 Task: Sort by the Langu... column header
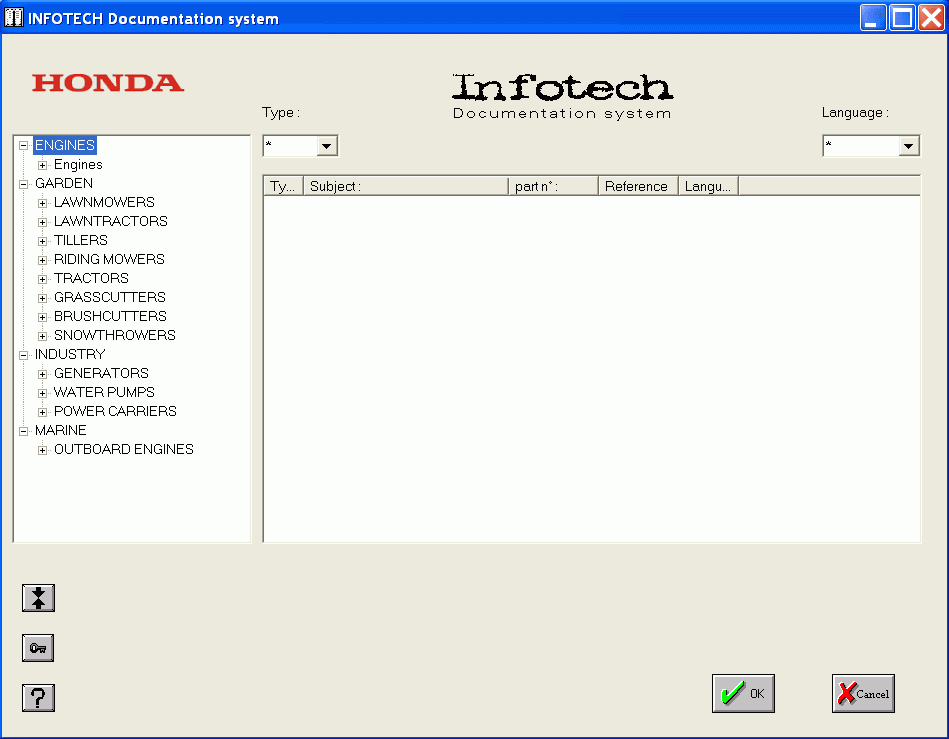click(708, 186)
